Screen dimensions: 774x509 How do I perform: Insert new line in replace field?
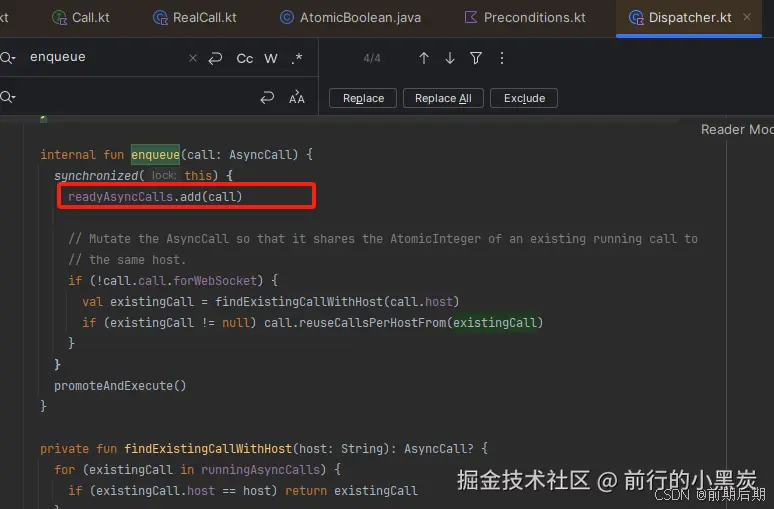coord(267,97)
